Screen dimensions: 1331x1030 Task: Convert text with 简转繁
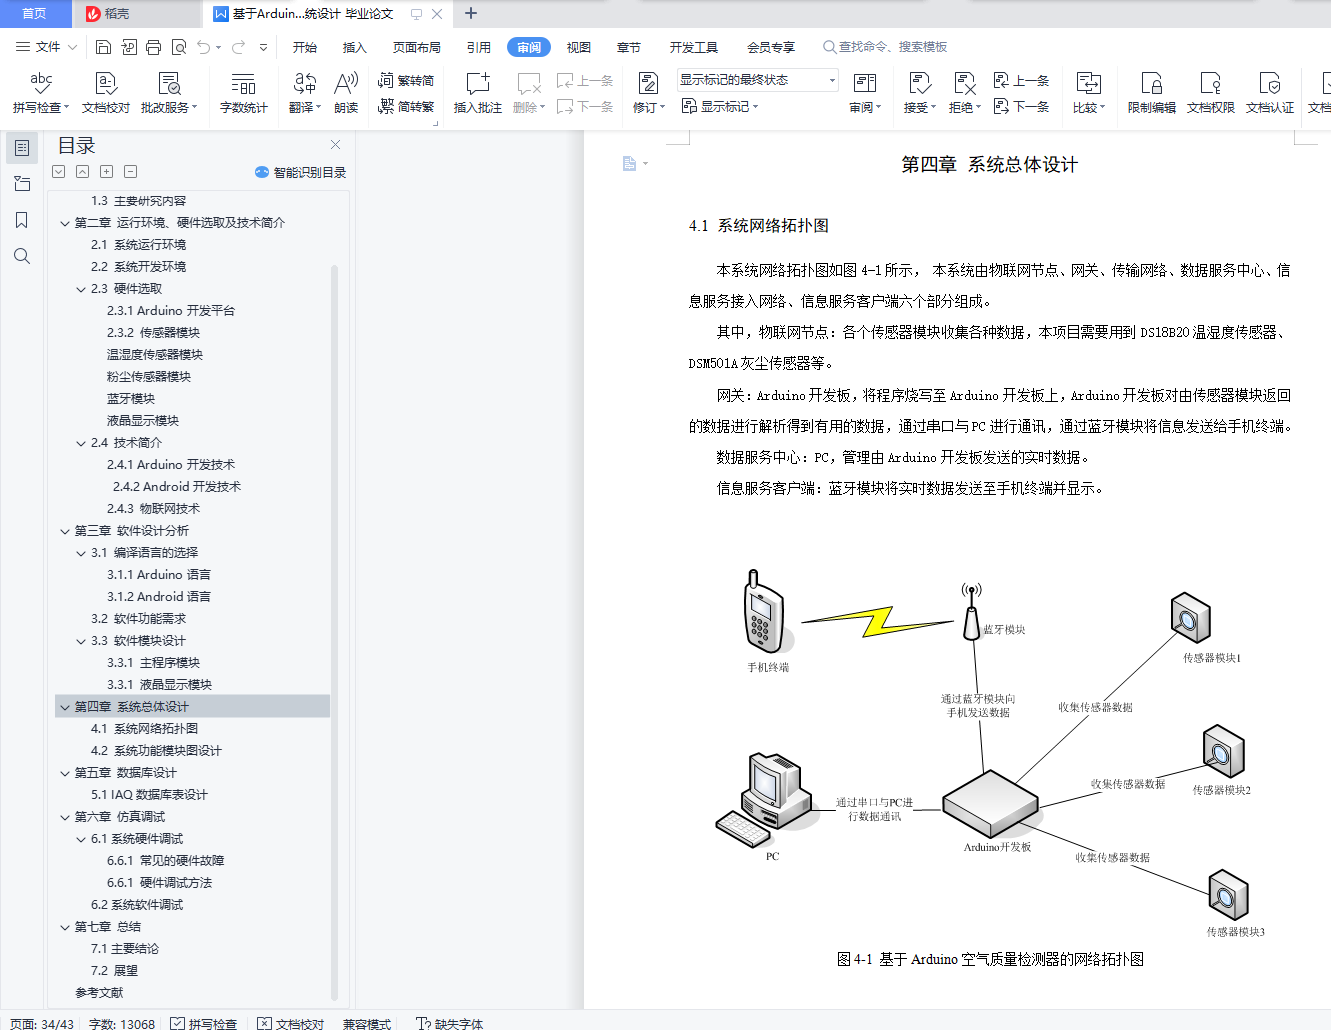(x=406, y=106)
